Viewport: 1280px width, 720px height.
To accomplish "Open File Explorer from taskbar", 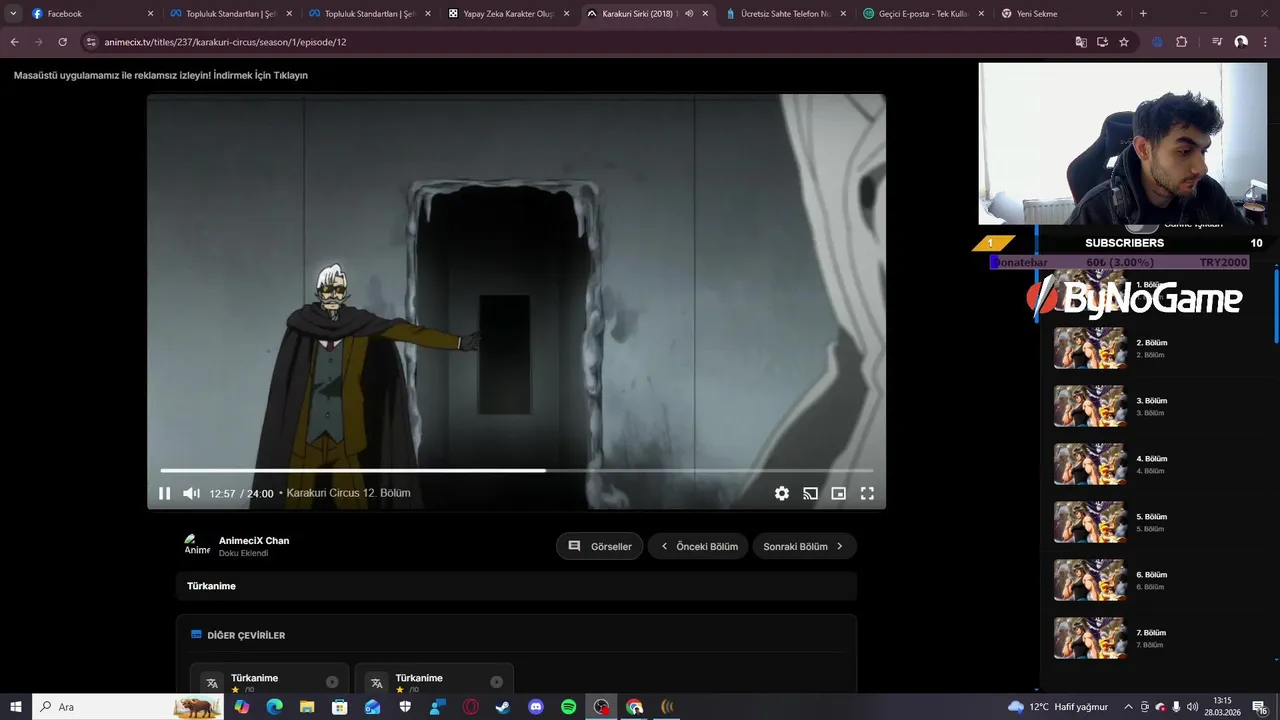I will (307, 707).
